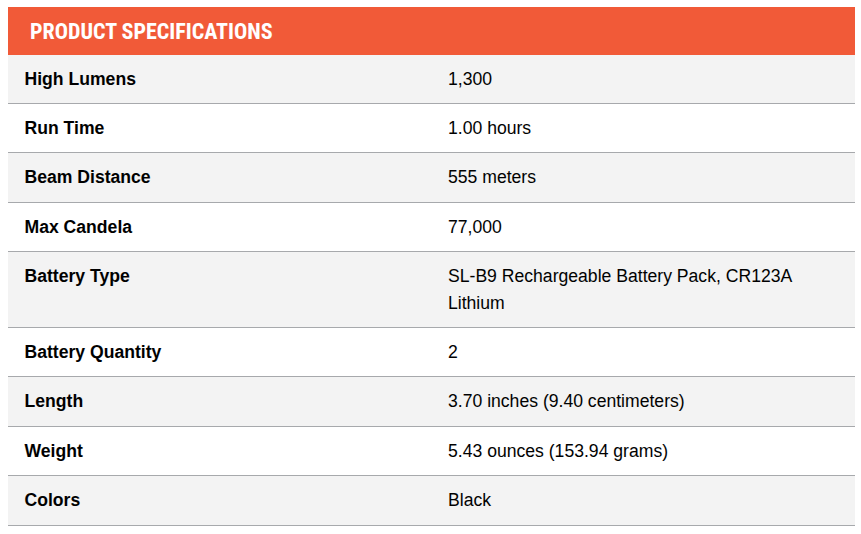
Task: Click the battery quantity value 2
Action: (452, 352)
